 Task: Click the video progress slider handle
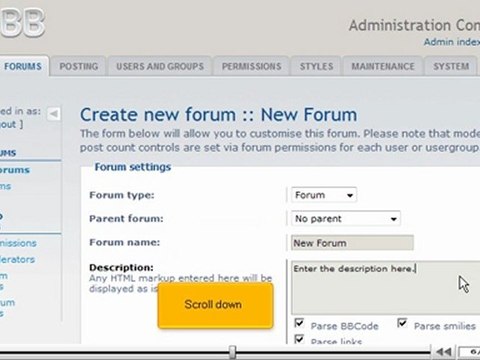[x=233, y=352]
